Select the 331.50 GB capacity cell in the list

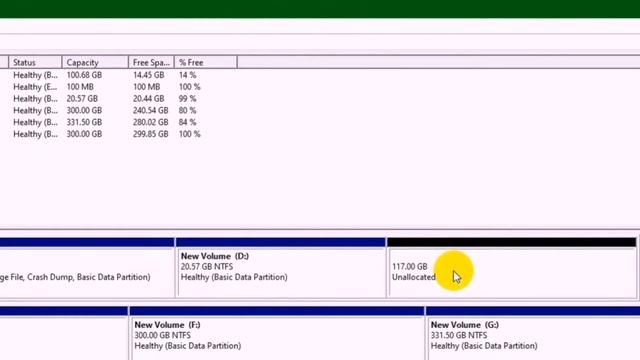click(84, 122)
